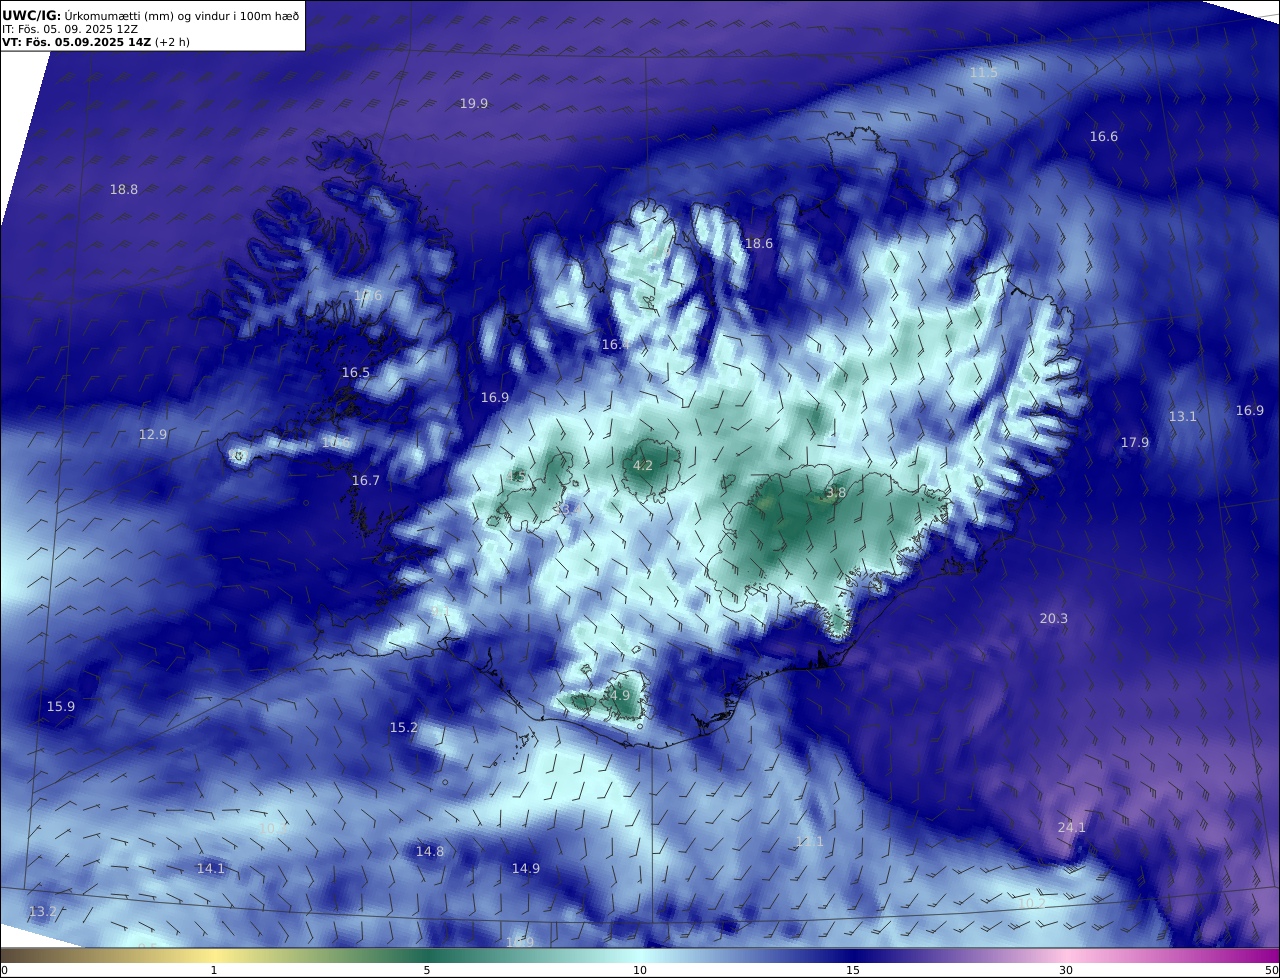Select the 18.6 value on the map

coord(759,243)
